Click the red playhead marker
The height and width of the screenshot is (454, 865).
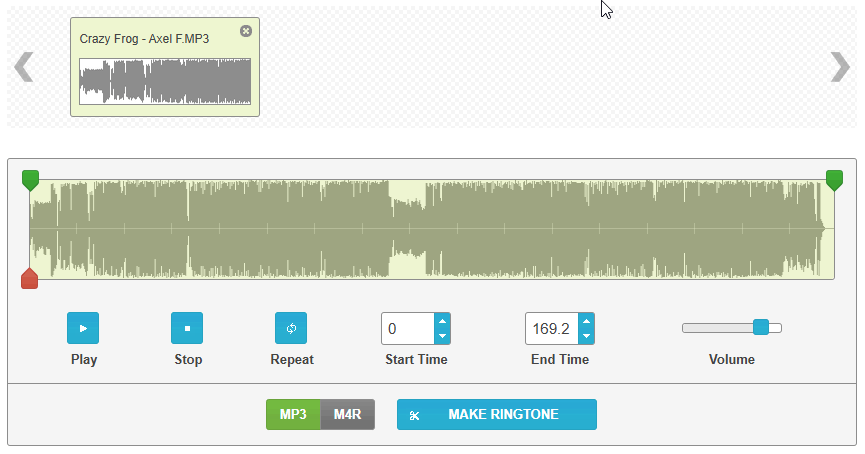tap(29, 279)
